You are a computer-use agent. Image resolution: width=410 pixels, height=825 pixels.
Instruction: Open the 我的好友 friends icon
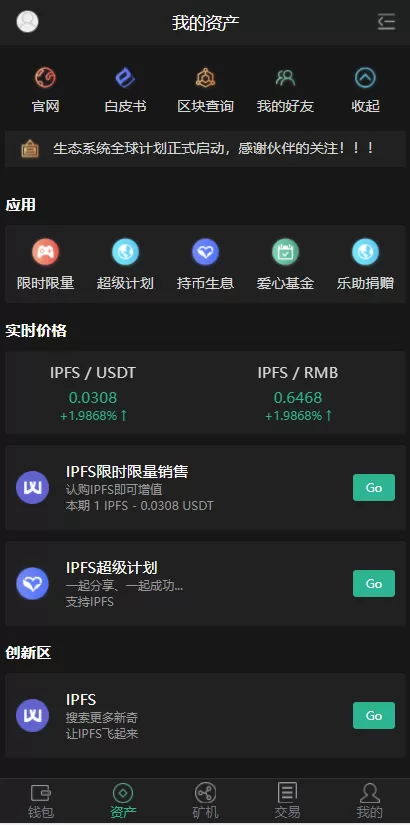click(285, 78)
